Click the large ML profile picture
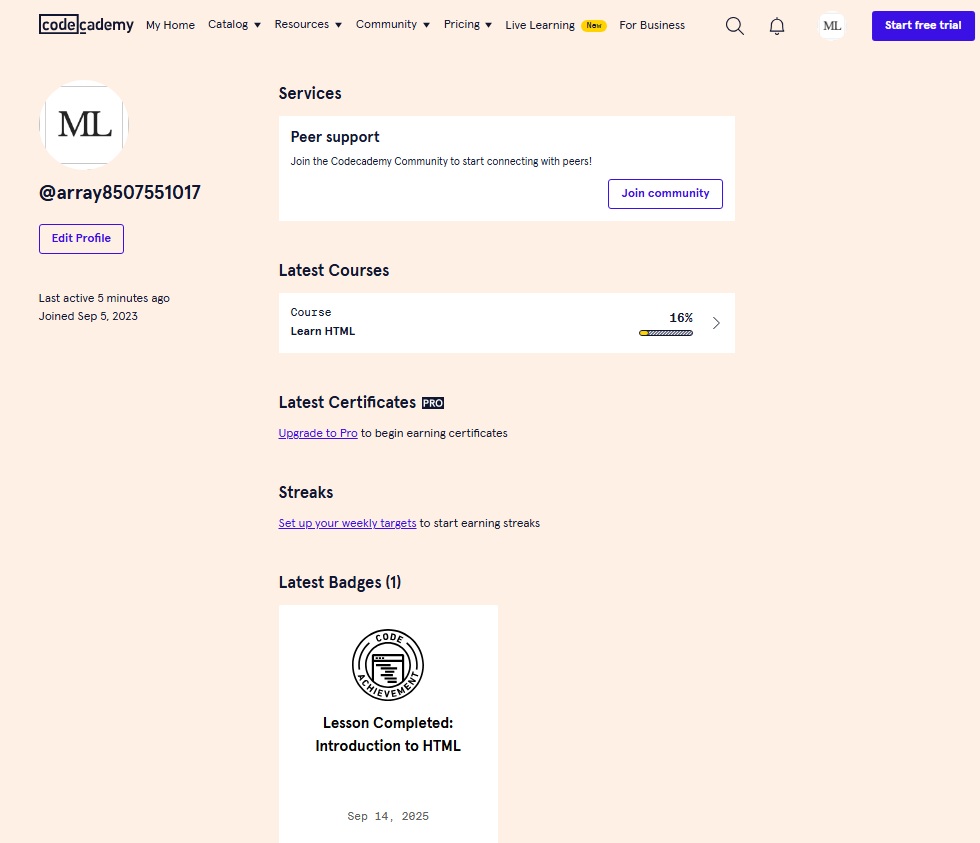Viewport: 980px width, 843px height. pyautogui.click(x=84, y=125)
